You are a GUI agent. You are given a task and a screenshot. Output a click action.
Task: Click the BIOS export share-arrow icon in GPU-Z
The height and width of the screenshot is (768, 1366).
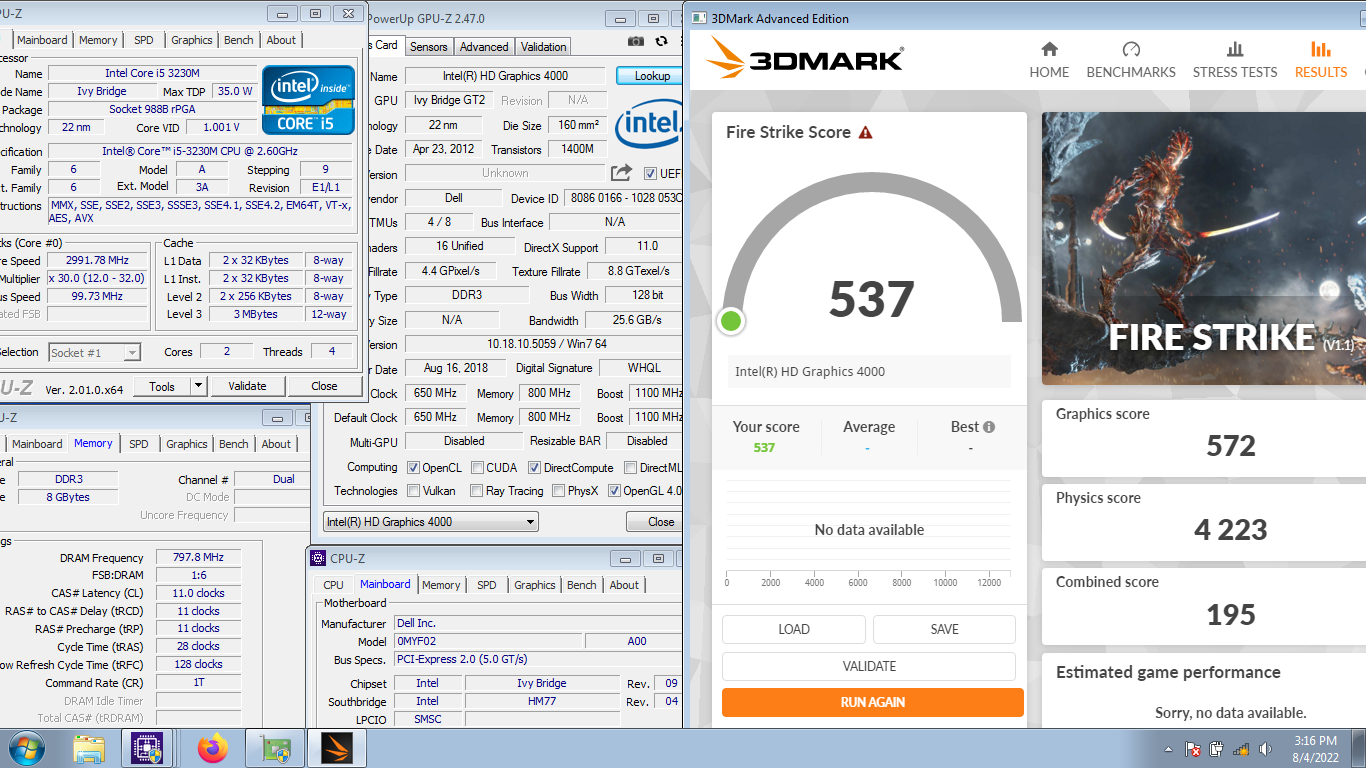(621, 172)
